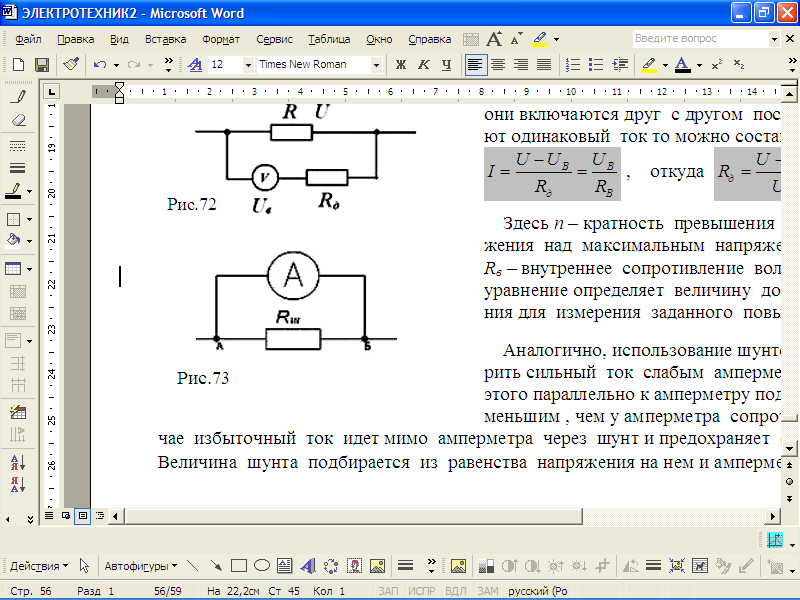Select the Oval drawing tool
Image resolution: width=800 pixels, height=600 pixels.
coord(262,565)
